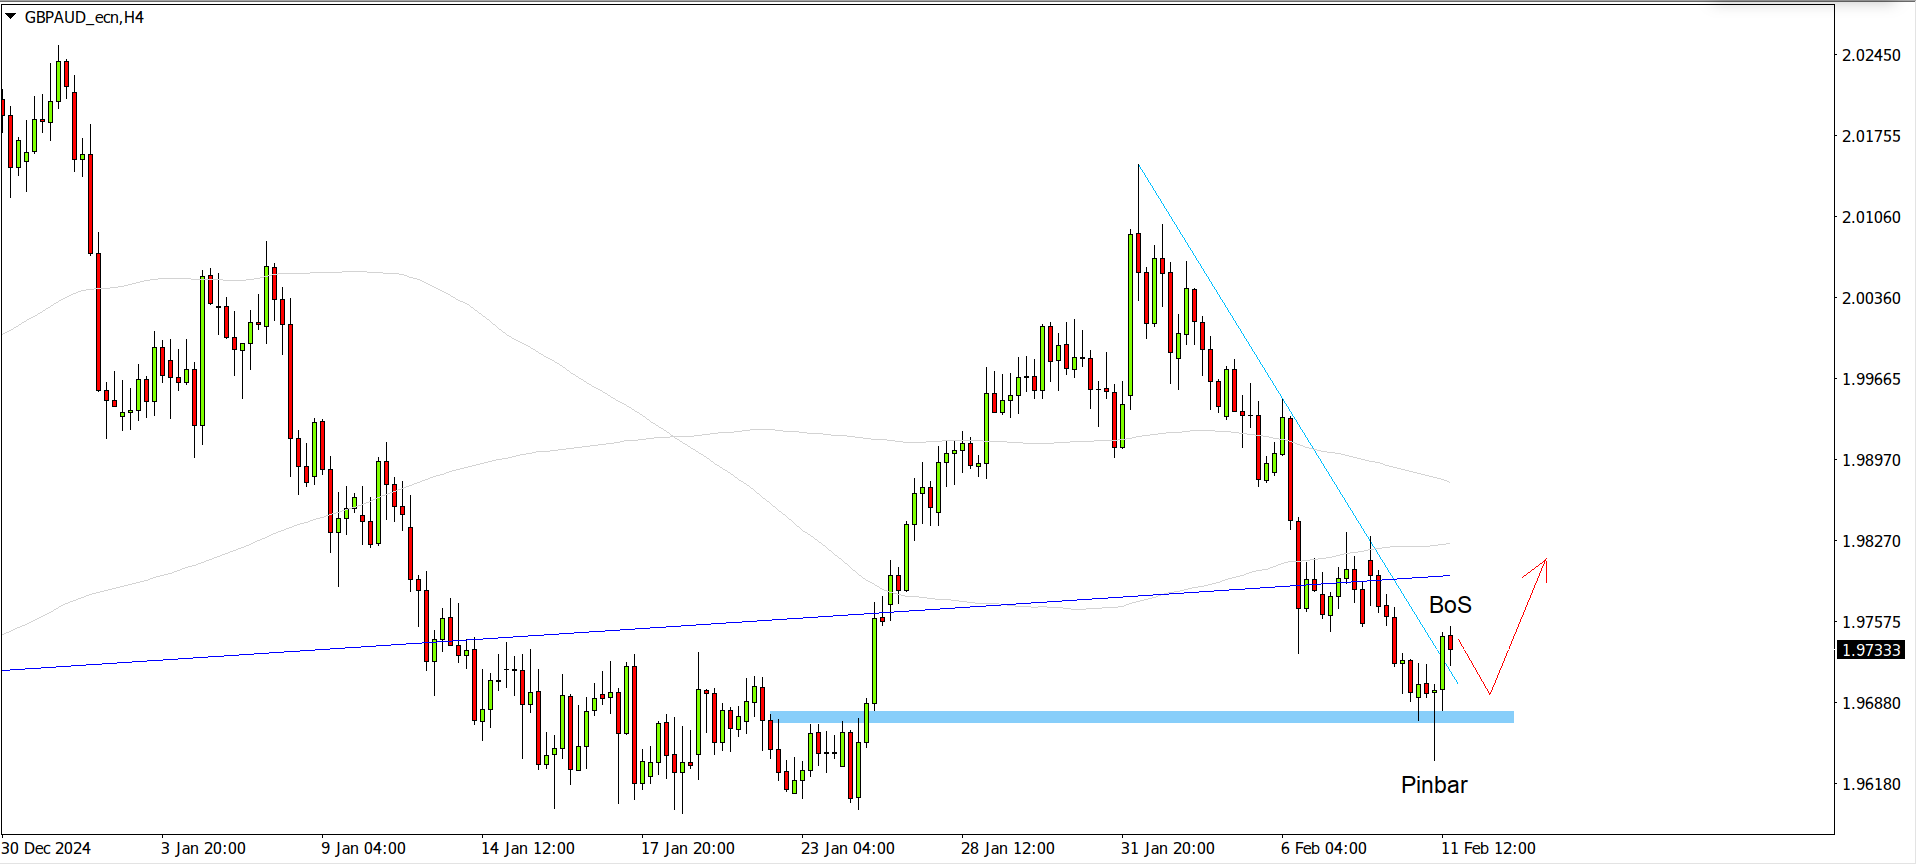This screenshot has width=1917, height=864.
Task: Select the light blue horizontal support zone rectangle
Action: pos(1142,717)
